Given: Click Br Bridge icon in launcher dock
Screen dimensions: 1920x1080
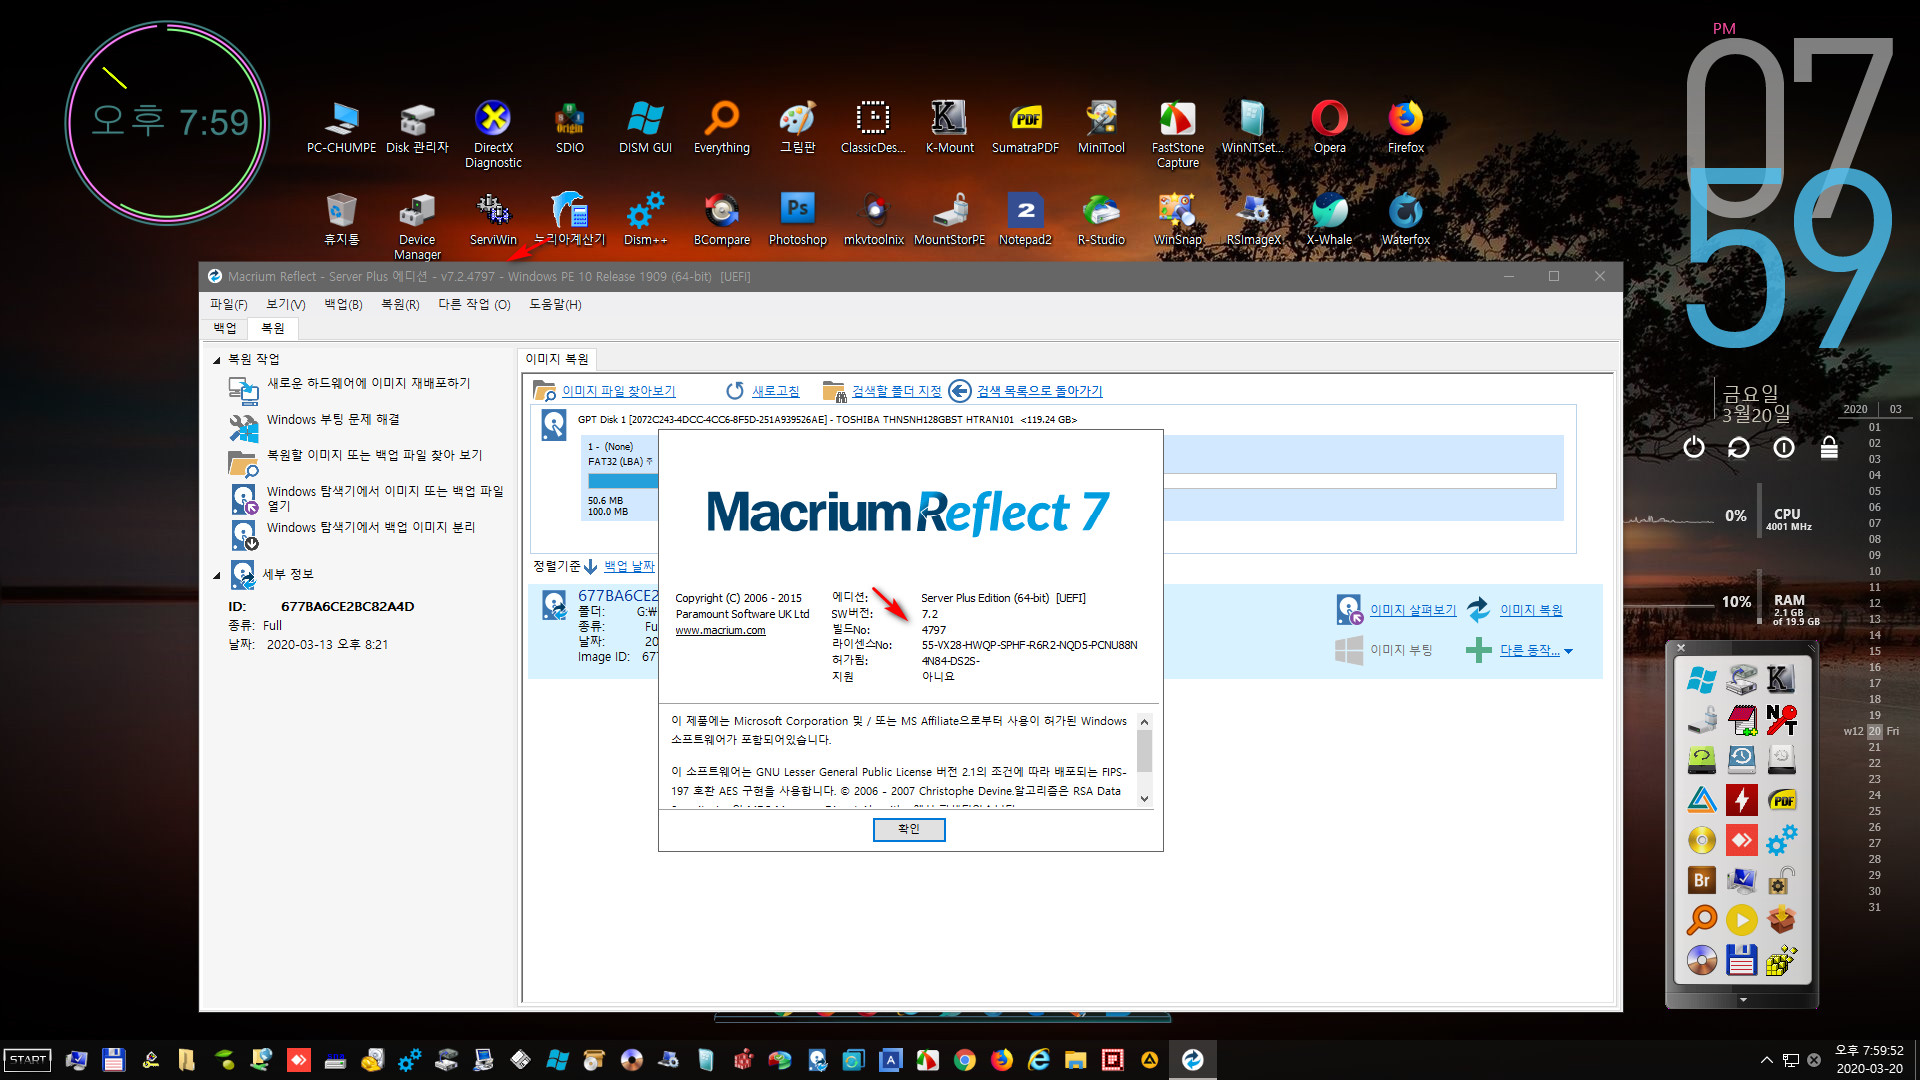Looking at the screenshot, I should (1701, 880).
